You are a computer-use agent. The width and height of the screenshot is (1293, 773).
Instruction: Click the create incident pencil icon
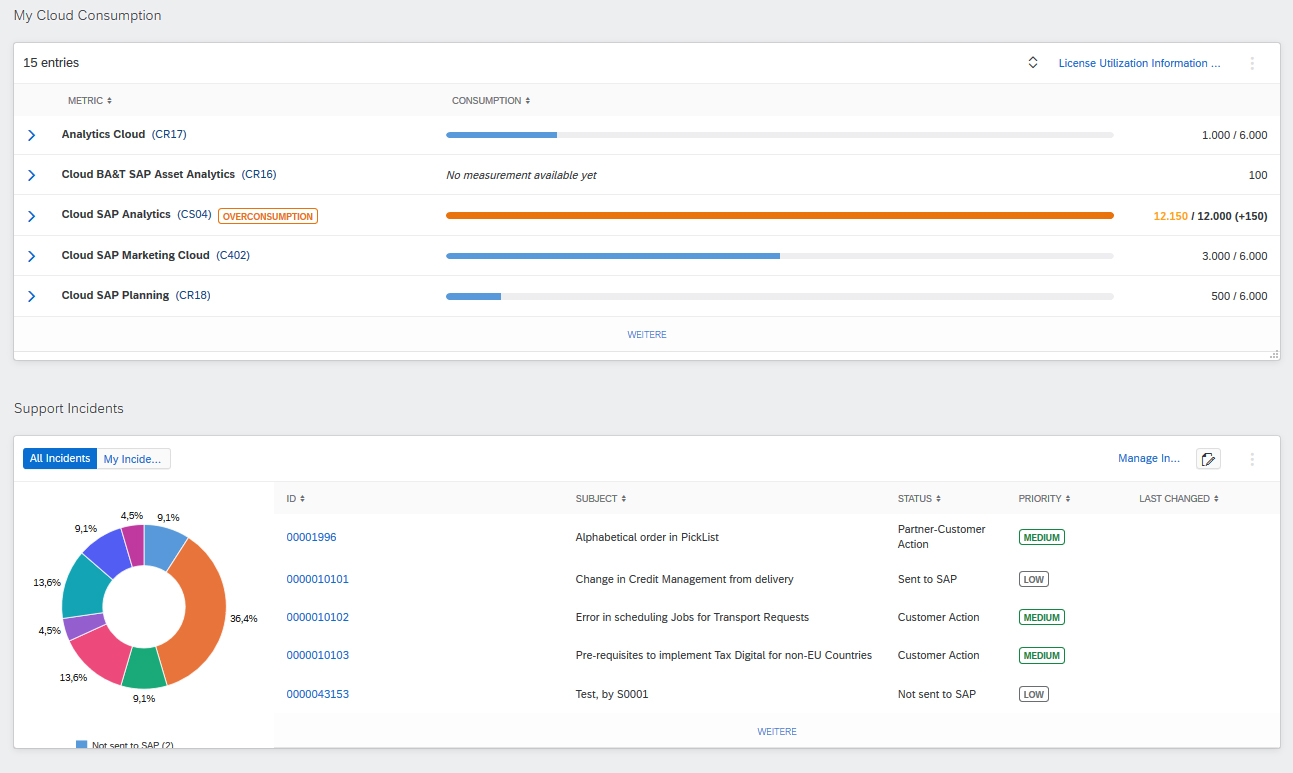(1209, 459)
